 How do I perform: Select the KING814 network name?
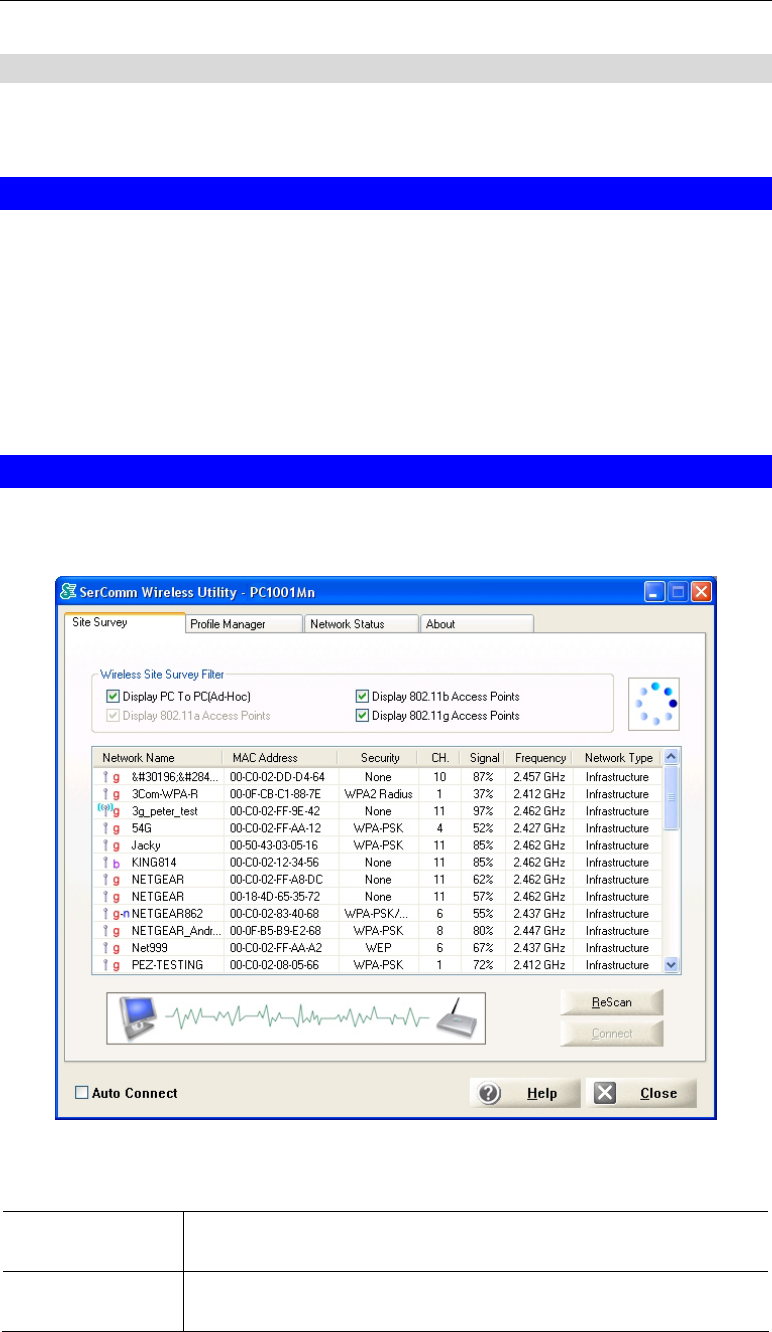[154, 862]
